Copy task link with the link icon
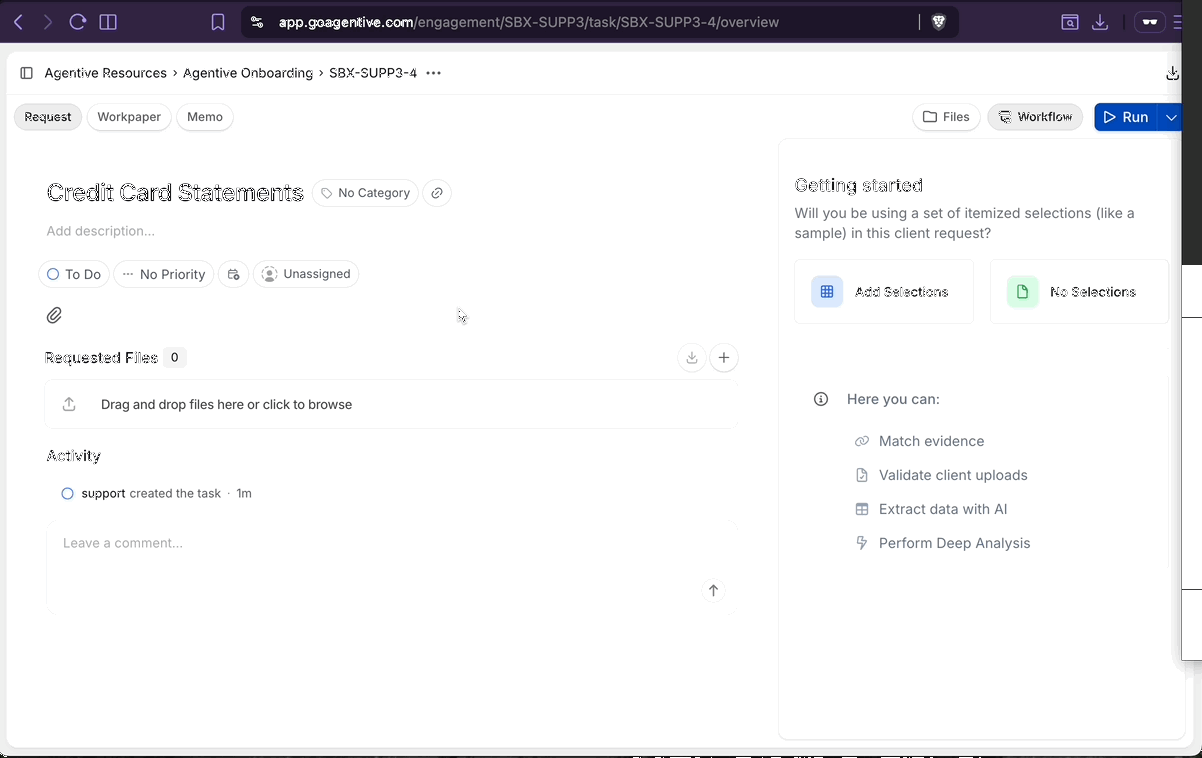 tap(437, 193)
